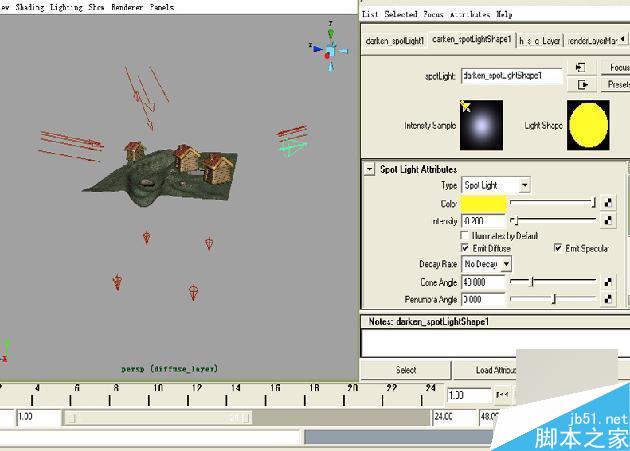Click go to start of playback button
The image size is (630, 451).
(501, 395)
